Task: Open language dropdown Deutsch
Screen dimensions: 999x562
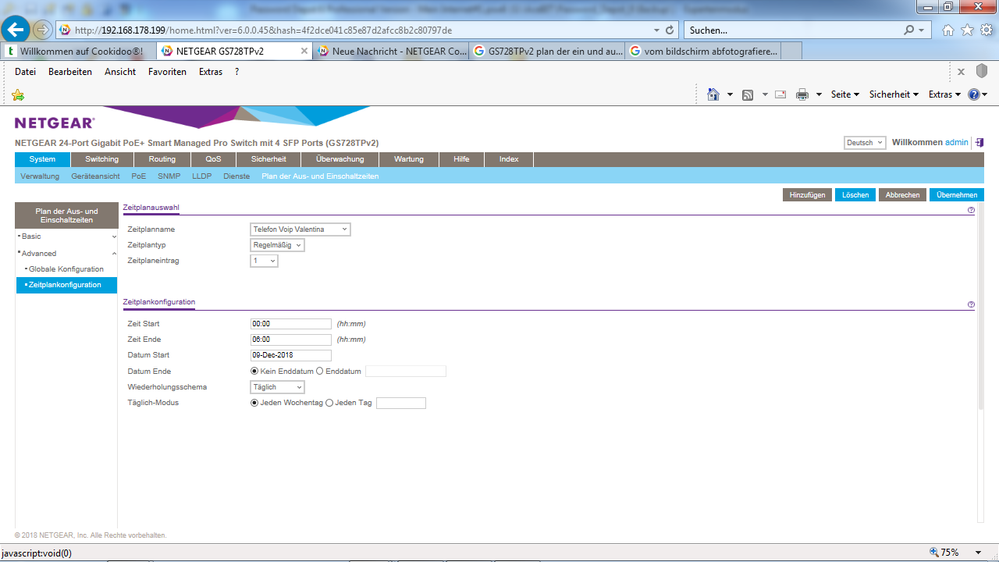Action: click(865, 143)
